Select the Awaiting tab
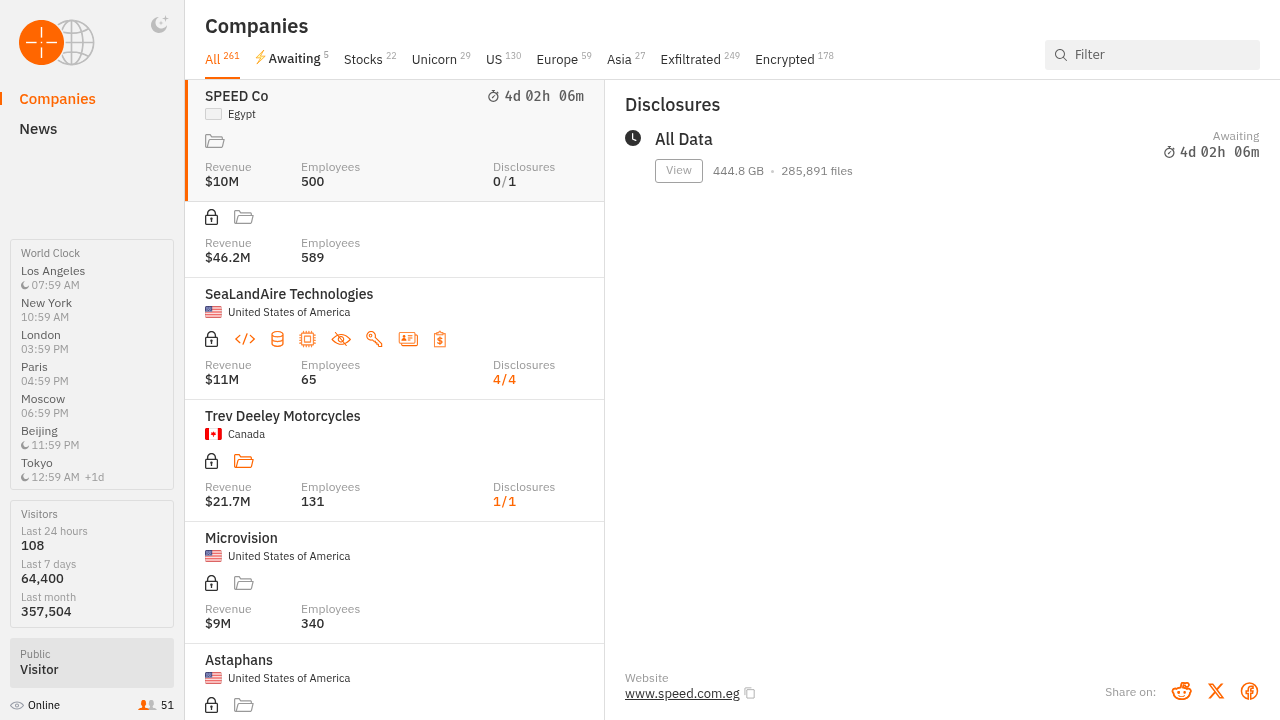 [x=292, y=59]
